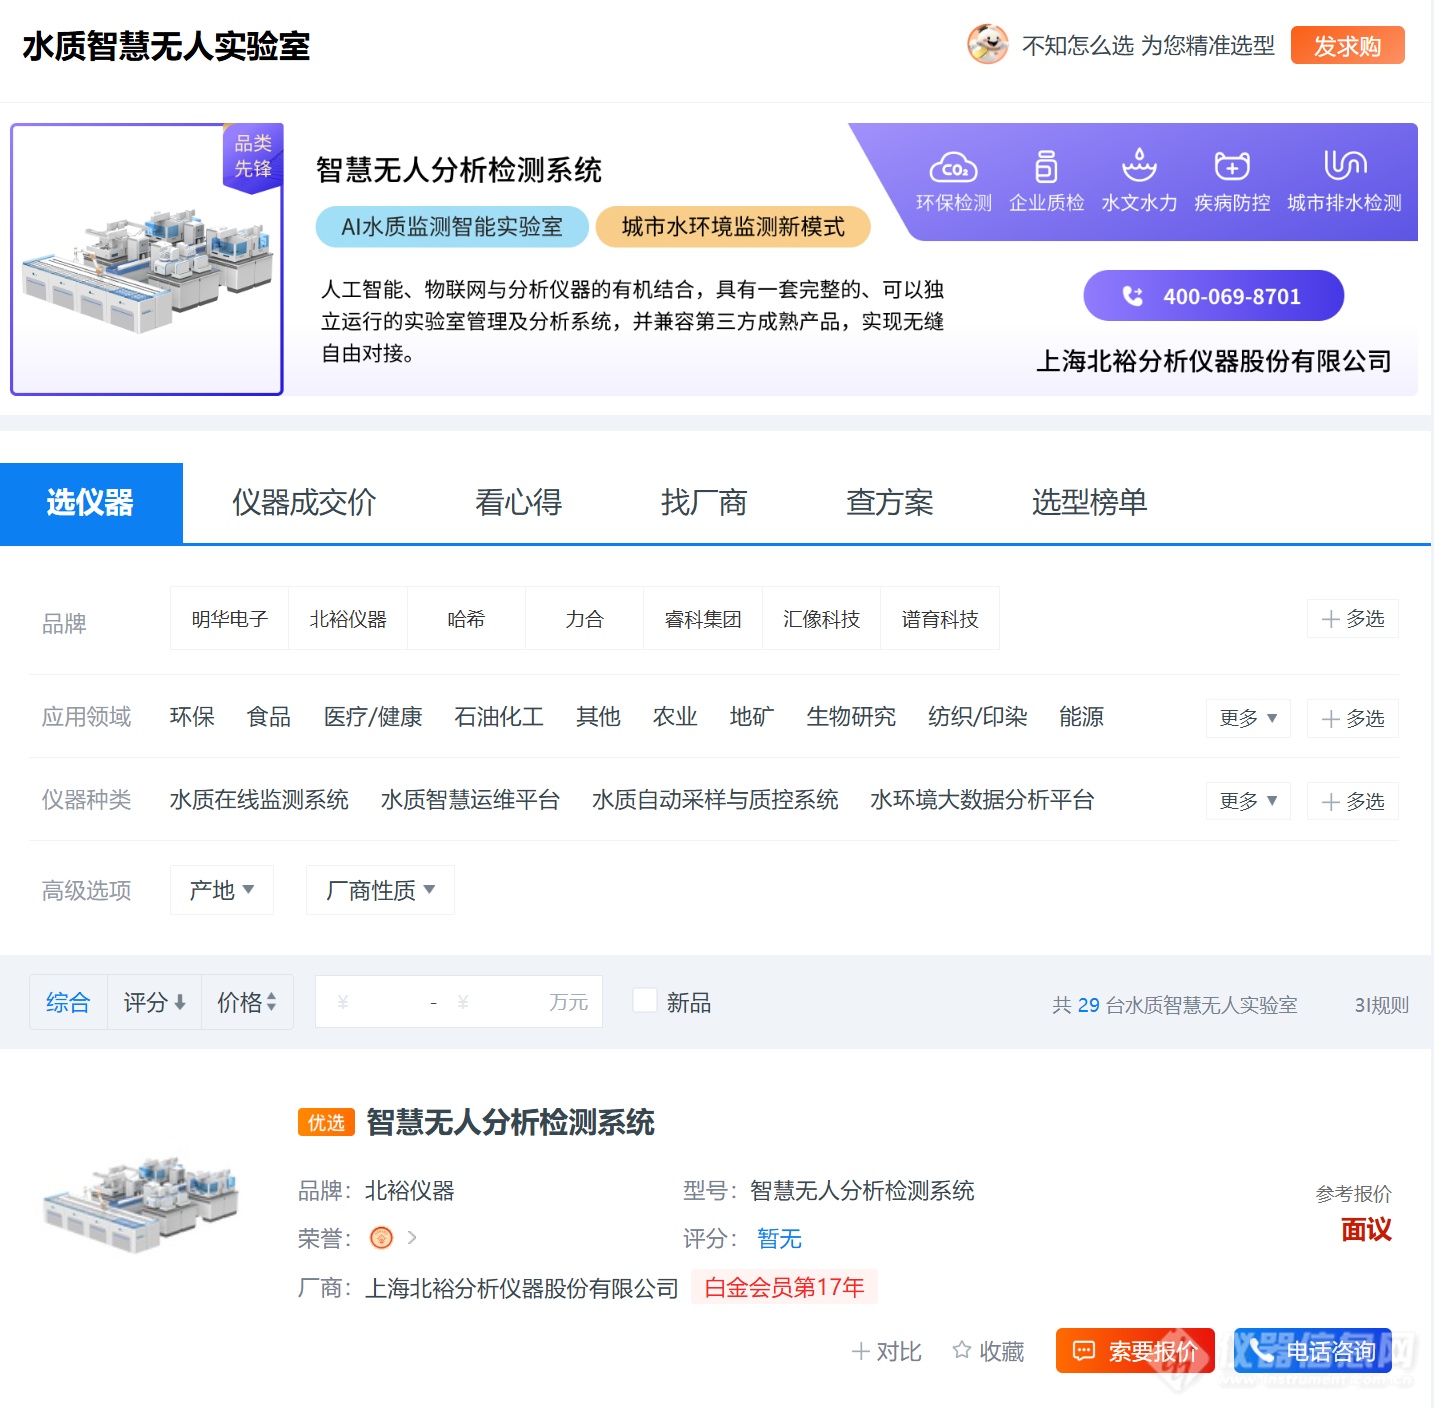Select 环保 application field
This screenshot has height=1408, width=1434.
[x=192, y=717]
